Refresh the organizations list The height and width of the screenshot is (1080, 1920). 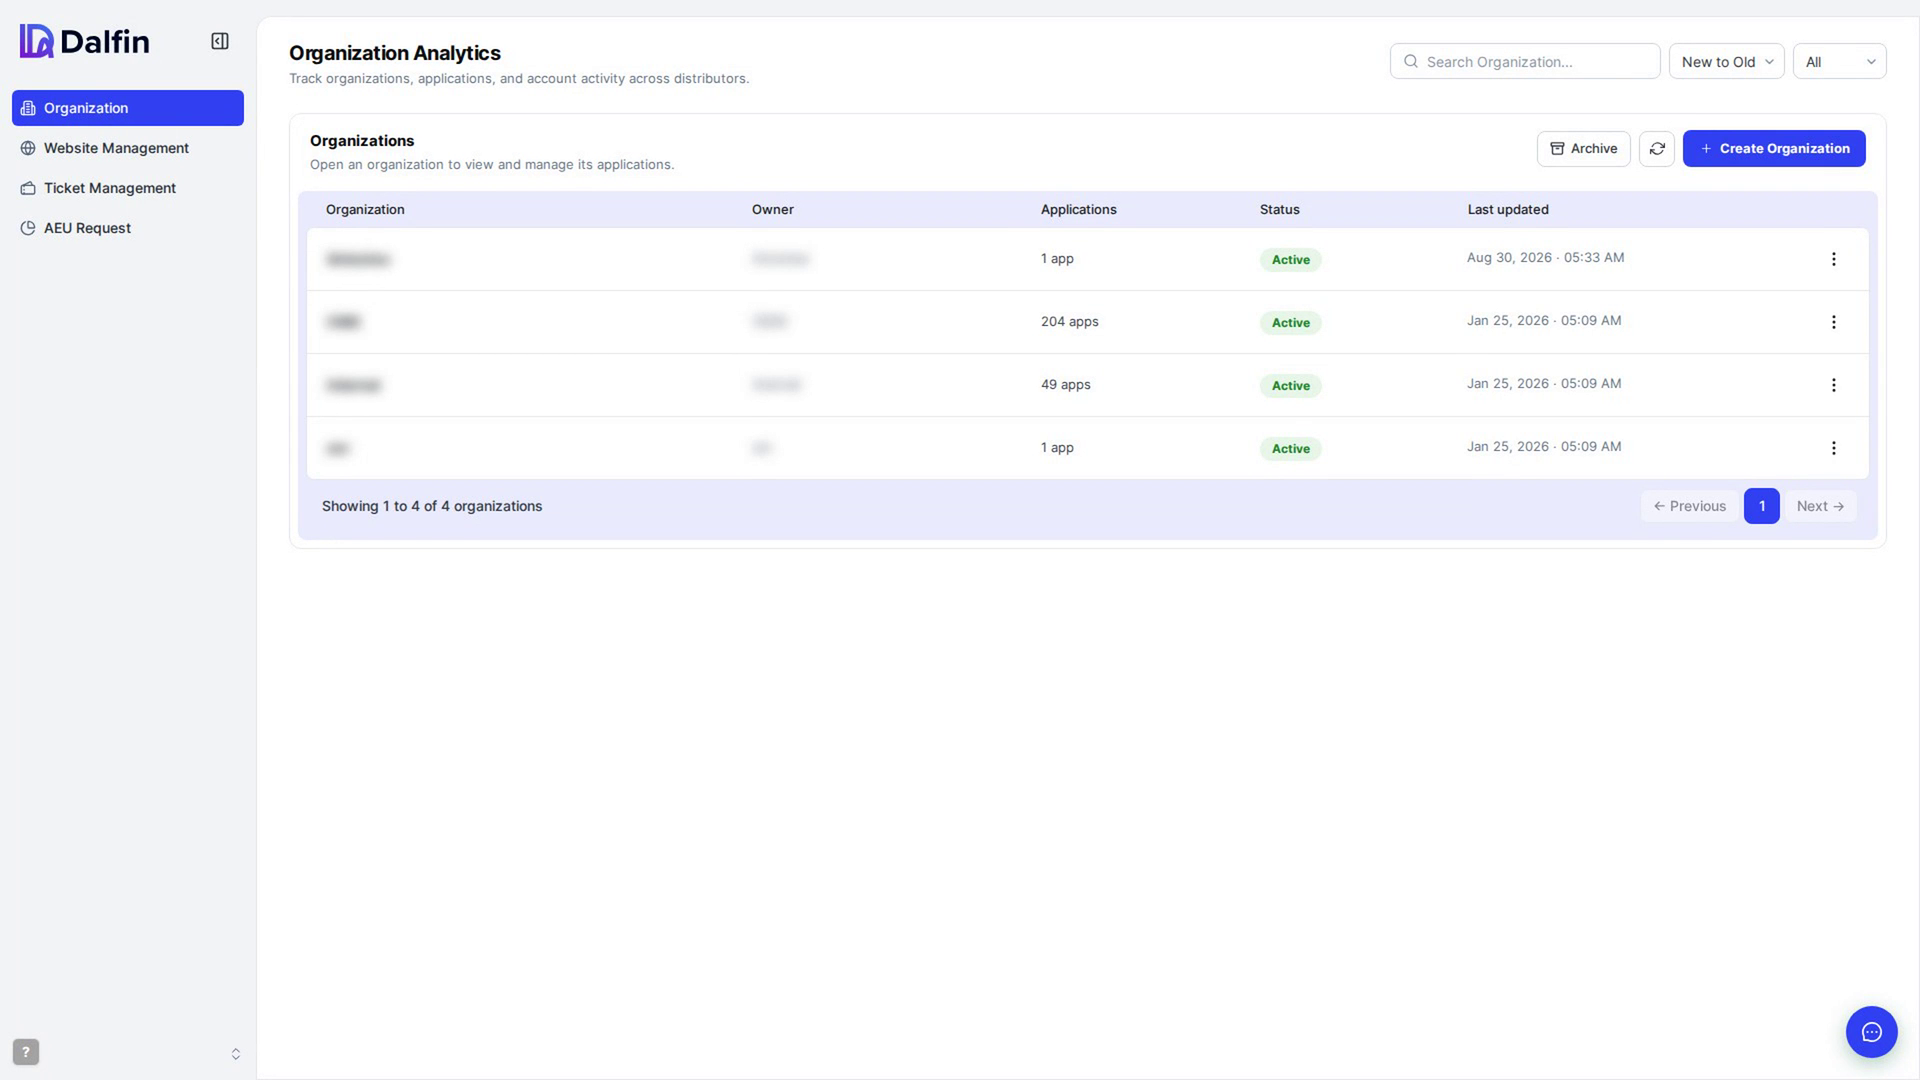click(1657, 148)
